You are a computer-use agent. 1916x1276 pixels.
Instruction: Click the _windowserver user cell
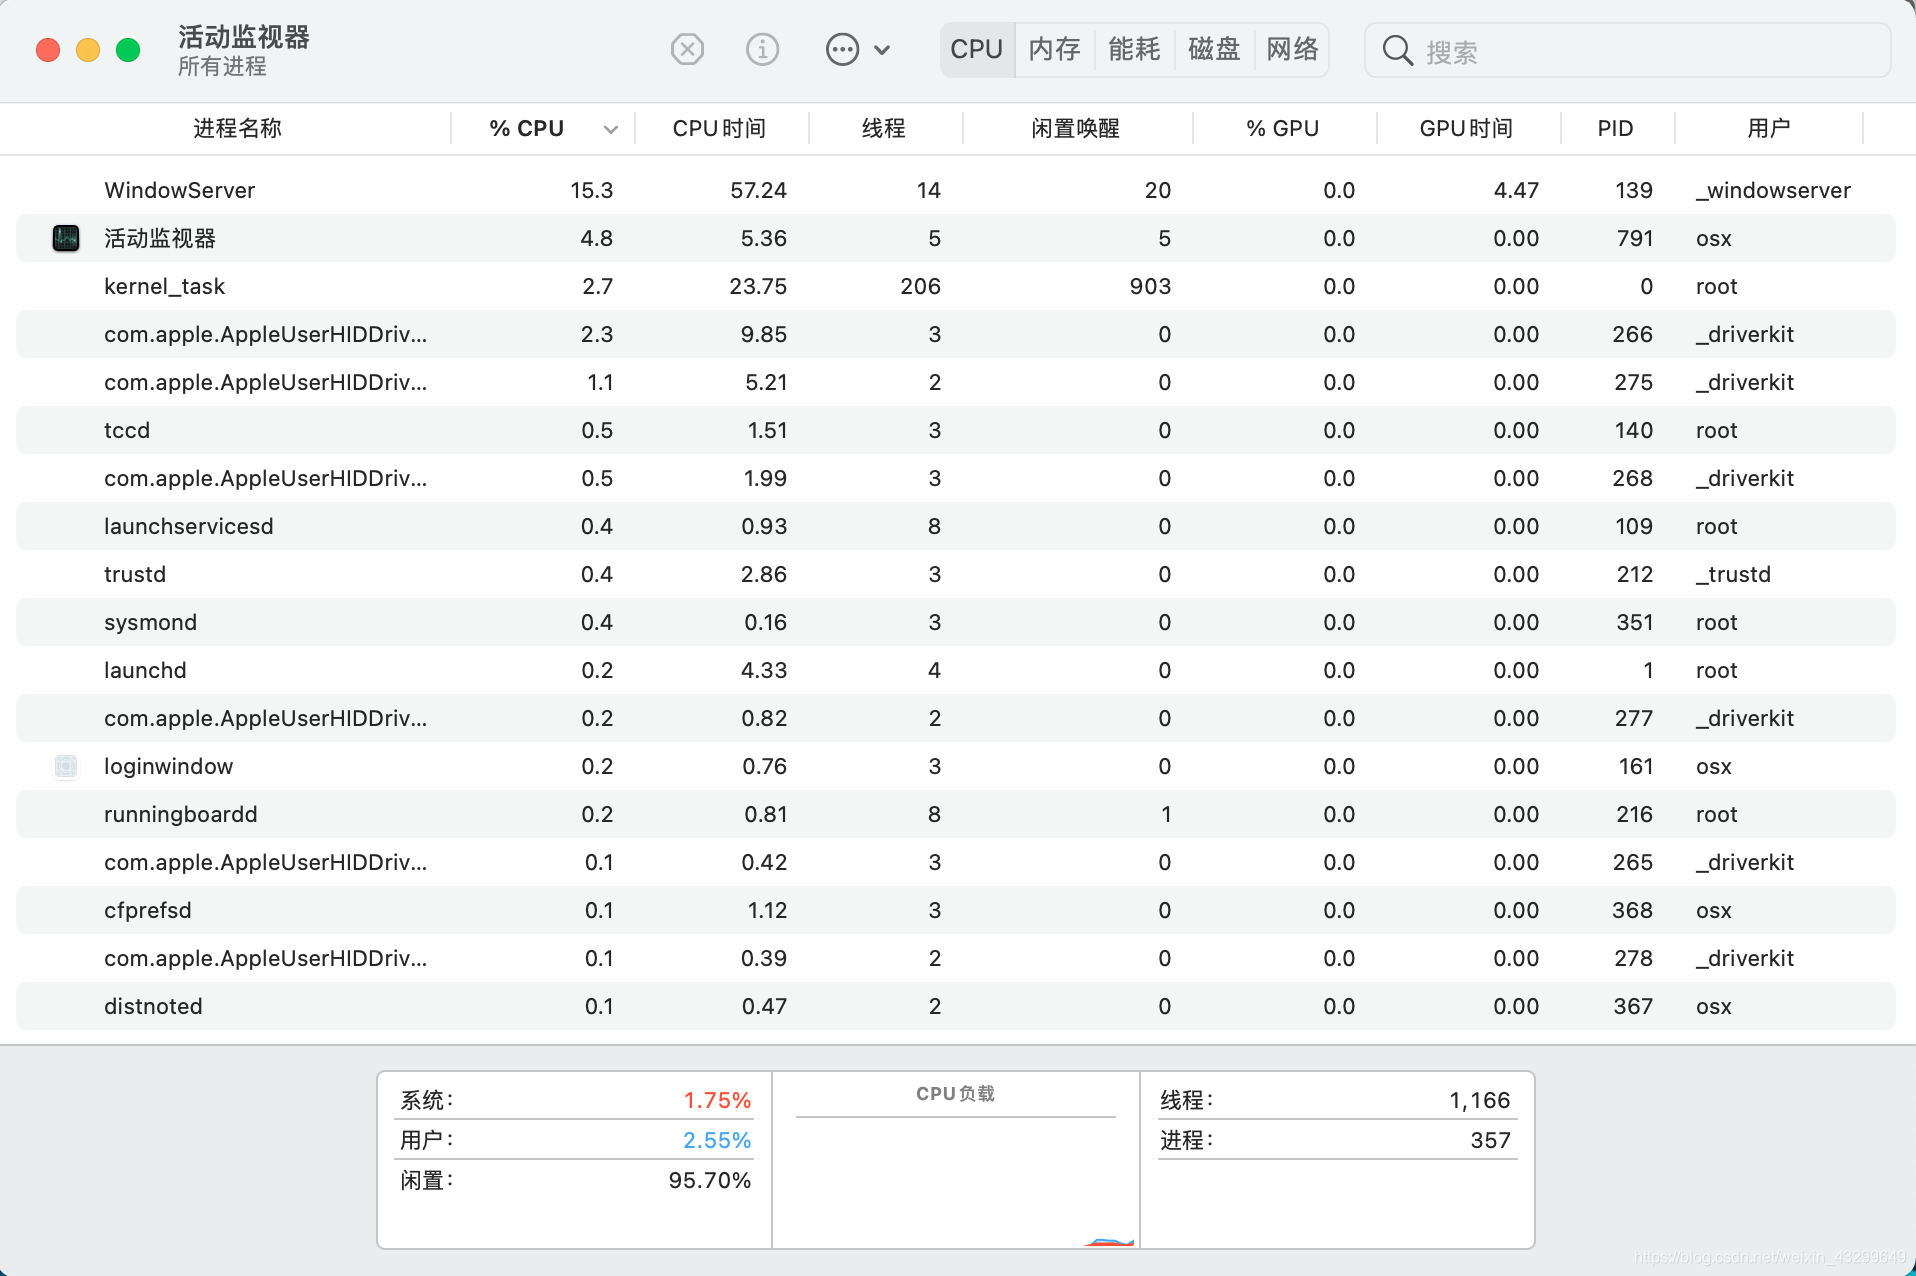1773,190
